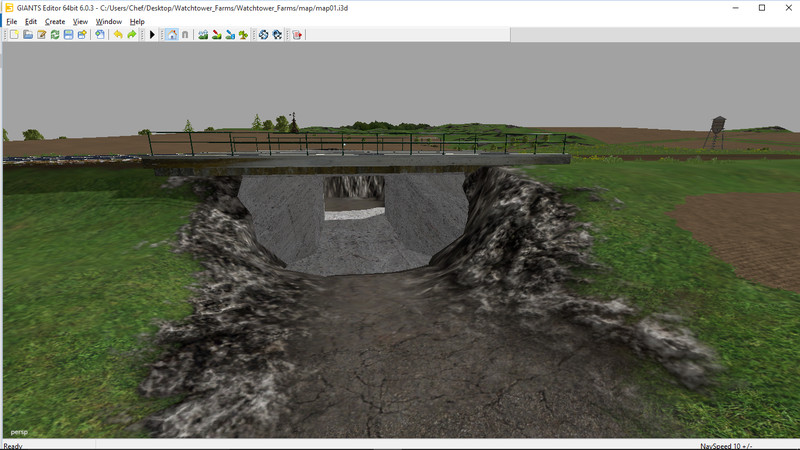Click the first gear icon in toolbar
The height and width of the screenshot is (450, 800).
[264, 35]
